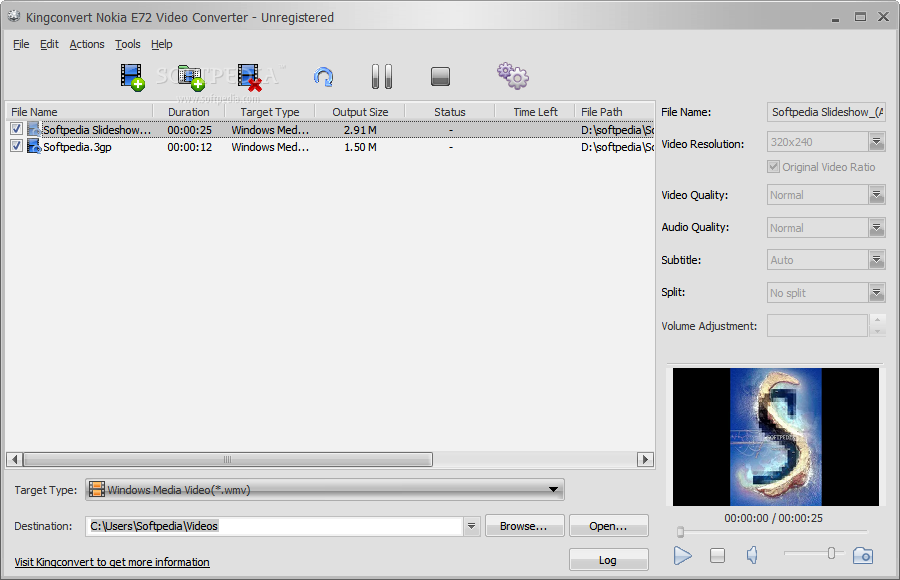The image size is (900, 580).
Task: Click the Destination path input field
Action: [274, 526]
